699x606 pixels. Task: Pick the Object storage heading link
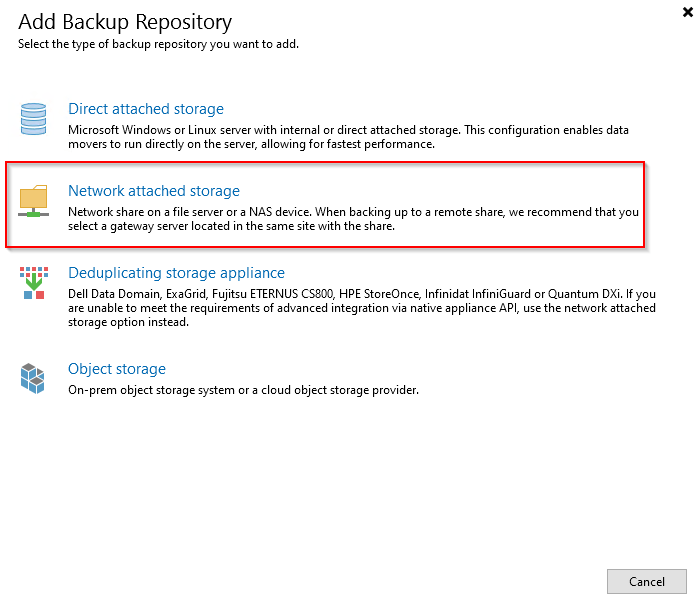click(116, 369)
